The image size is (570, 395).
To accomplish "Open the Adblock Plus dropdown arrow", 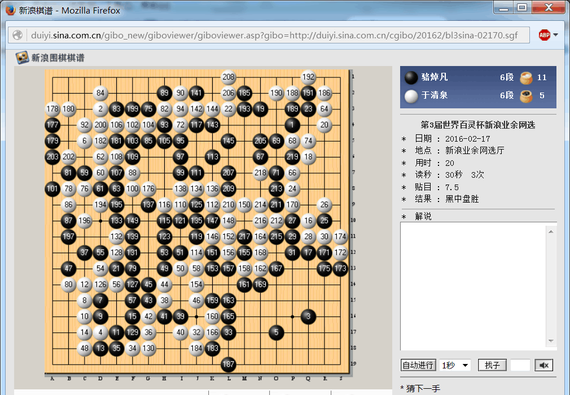I will pos(555,35).
